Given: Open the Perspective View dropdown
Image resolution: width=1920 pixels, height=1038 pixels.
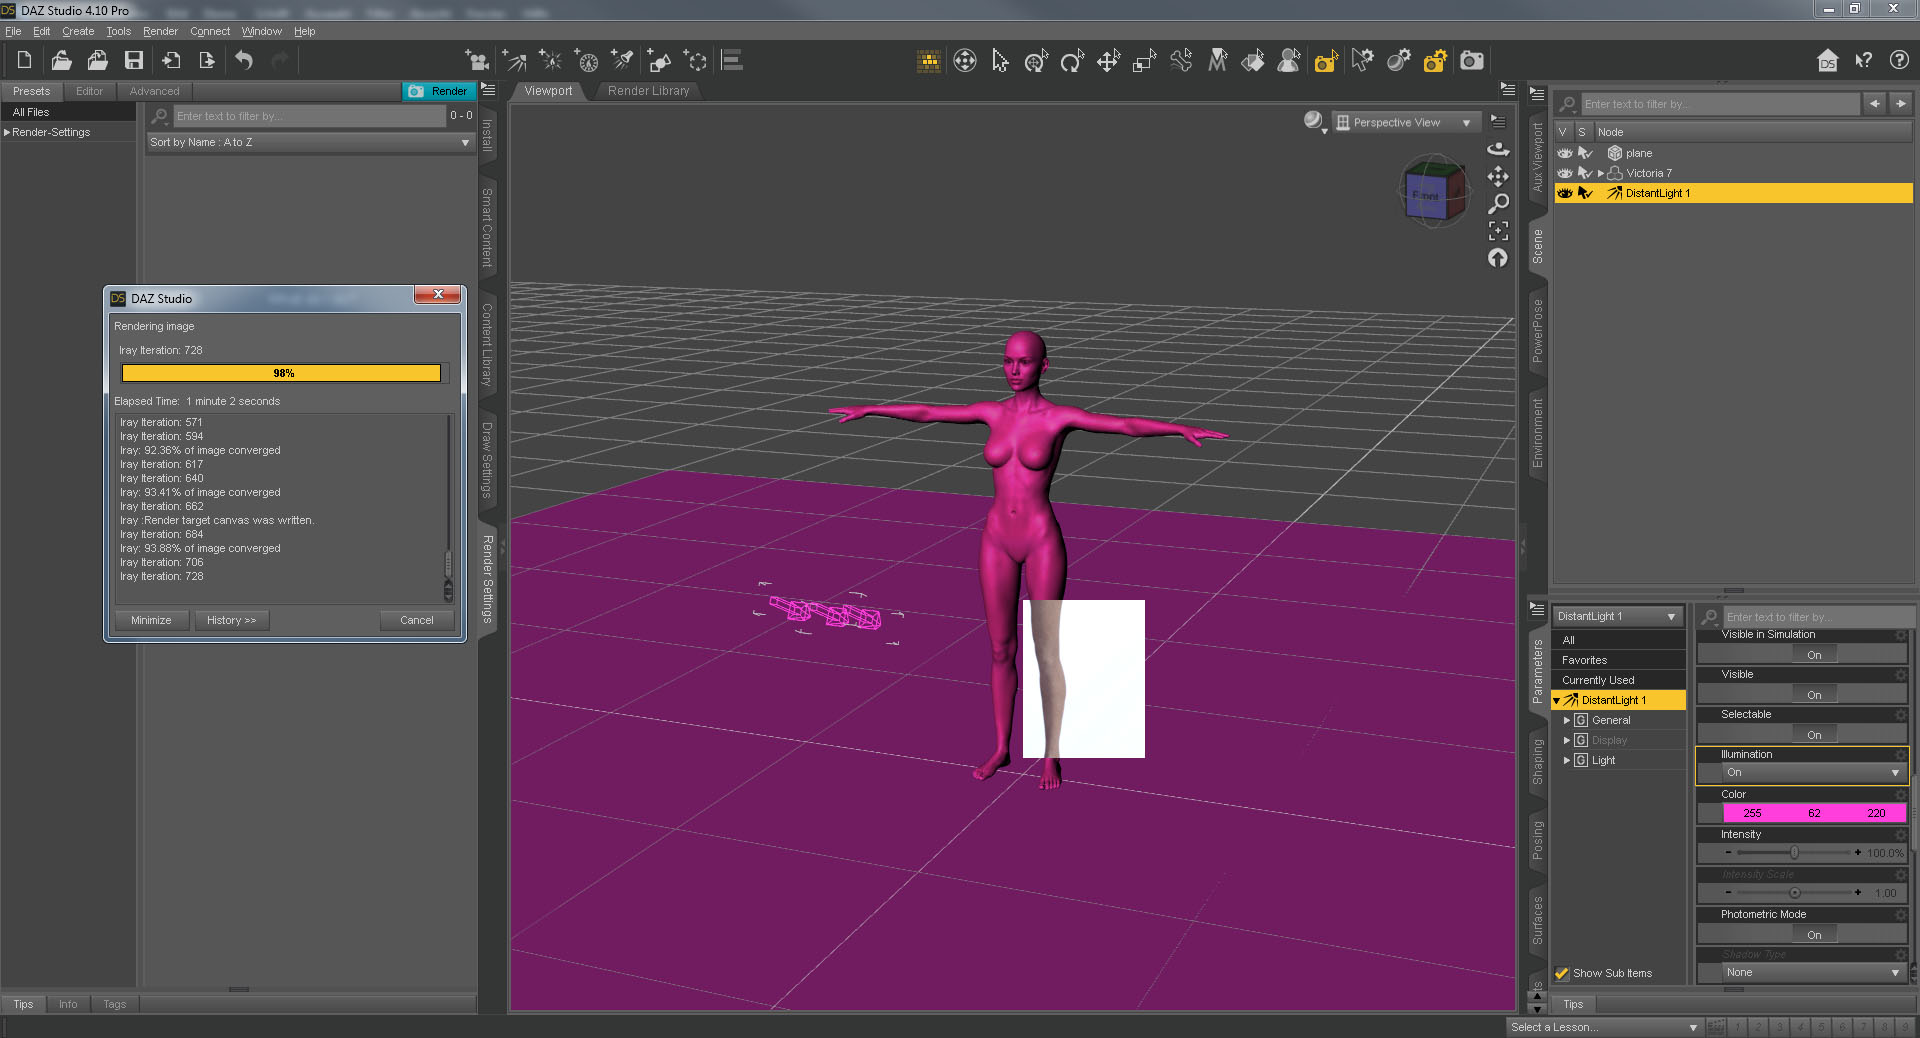Looking at the screenshot, I should 1405,123.
